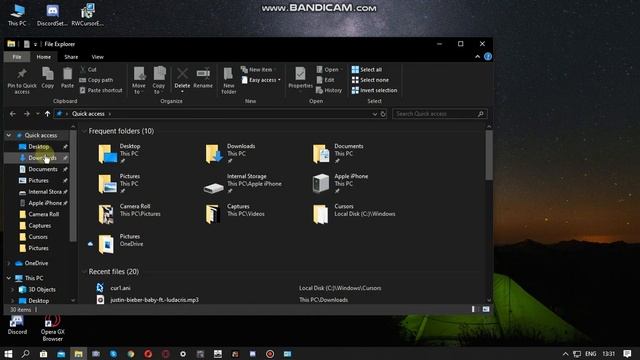640x360 pixels.
Task: Click Open in the Open group
Action: [329, 70]
